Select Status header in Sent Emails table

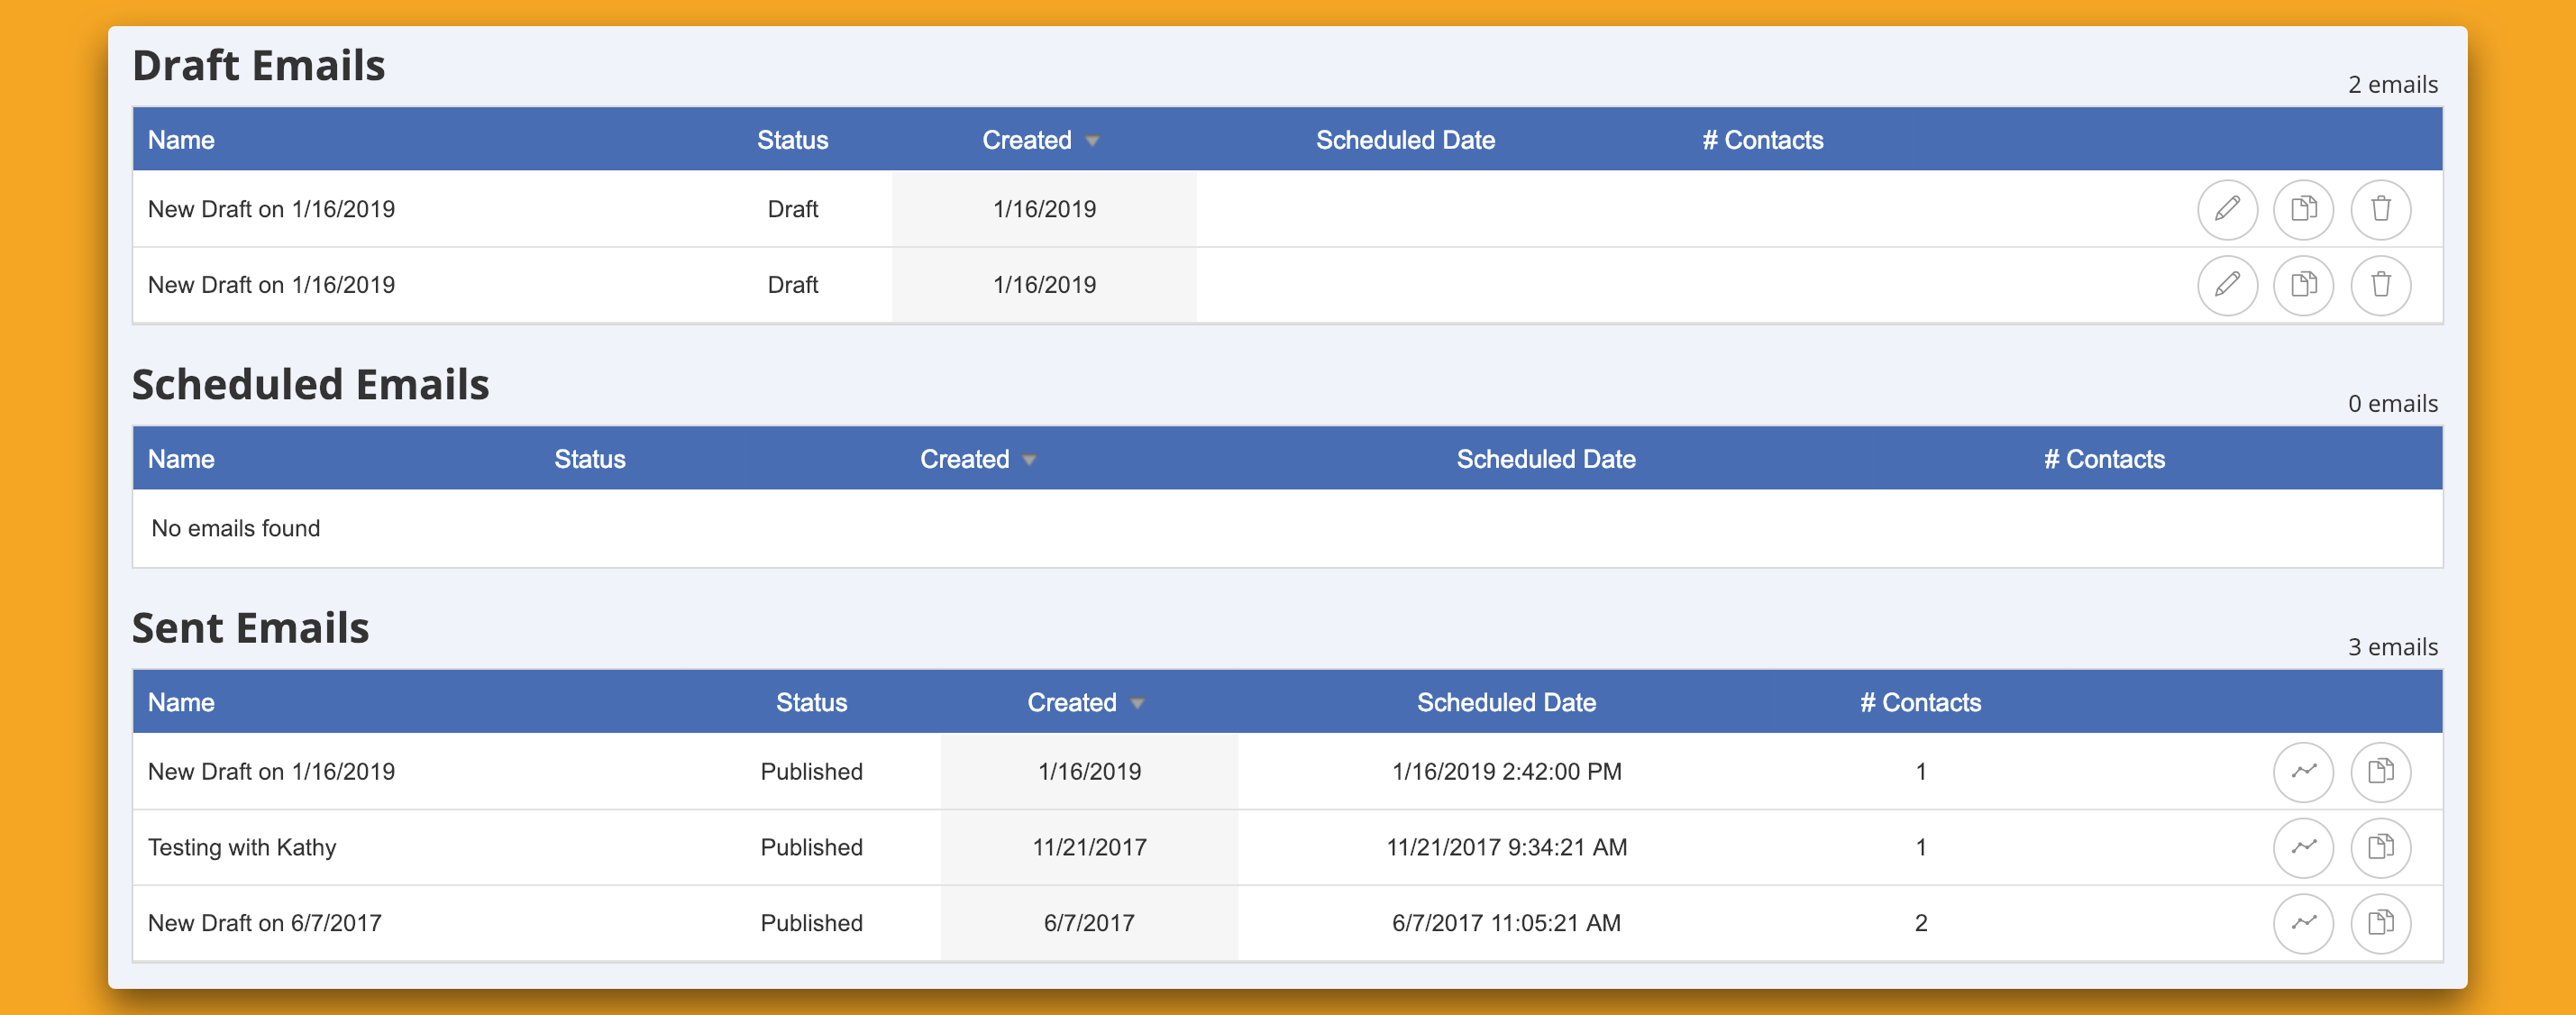(811, 702)
